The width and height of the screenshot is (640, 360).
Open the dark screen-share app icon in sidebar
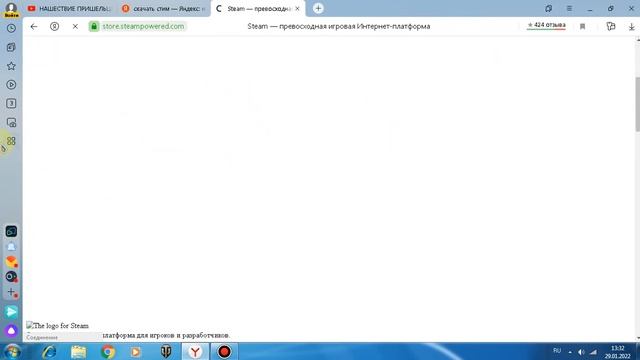point(11,231)
